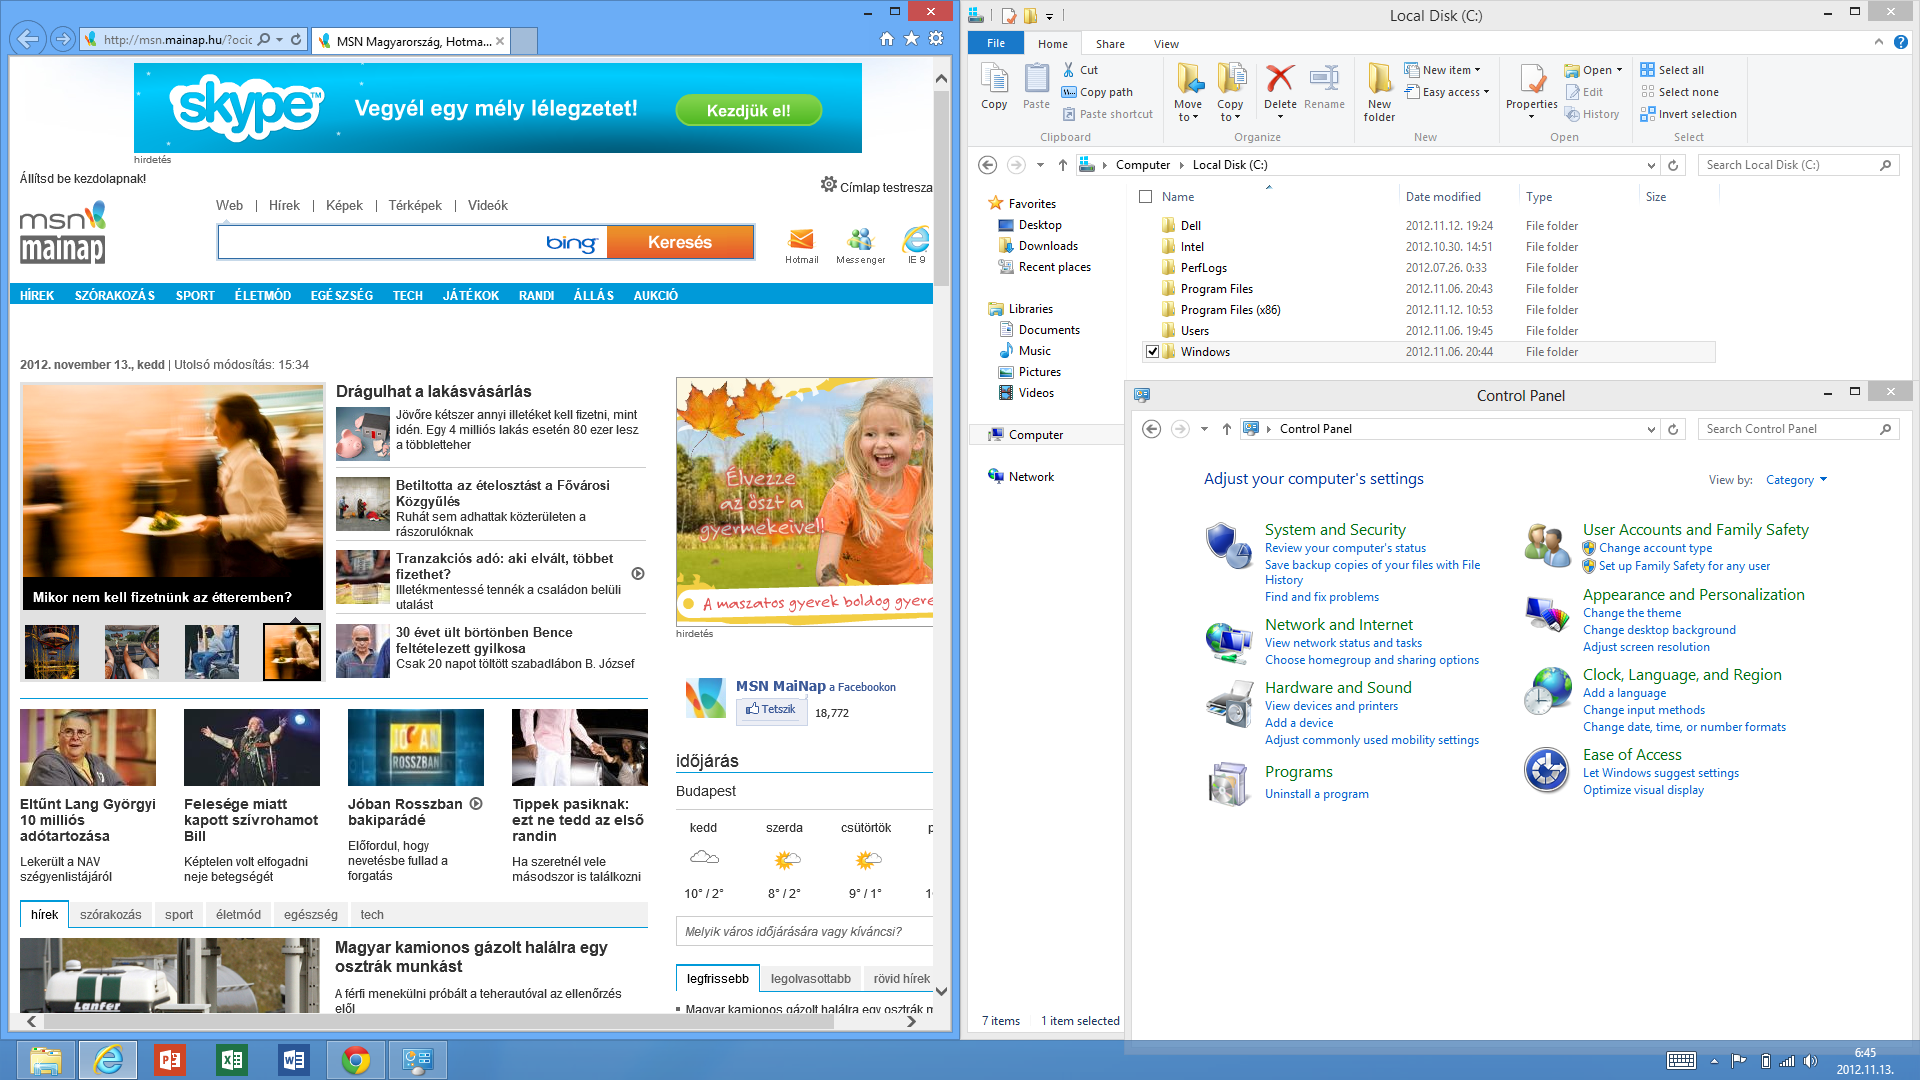This screenshot has width=1920, height=1080.
Task: Click Explorer help question mark icon
Action: pyautogui.click(x=1901, y=42)
